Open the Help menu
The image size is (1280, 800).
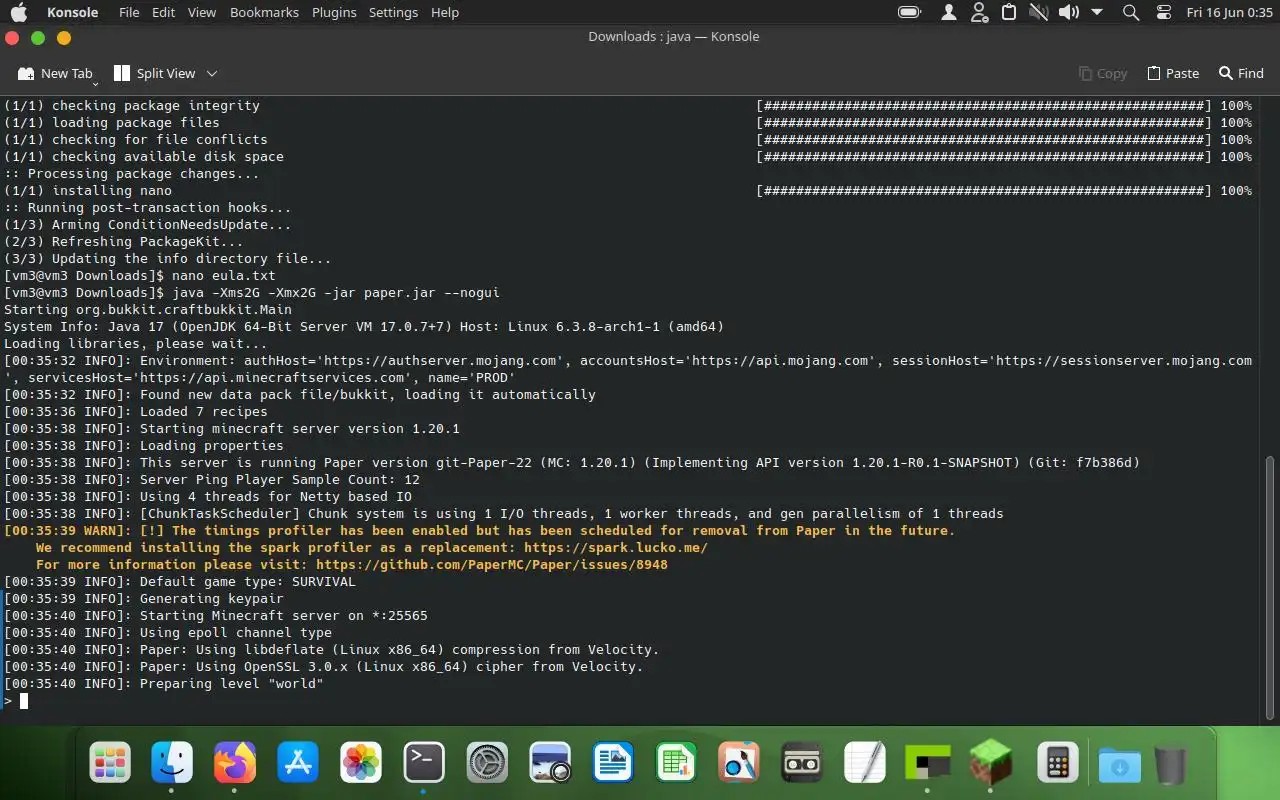tap(445, 12)
